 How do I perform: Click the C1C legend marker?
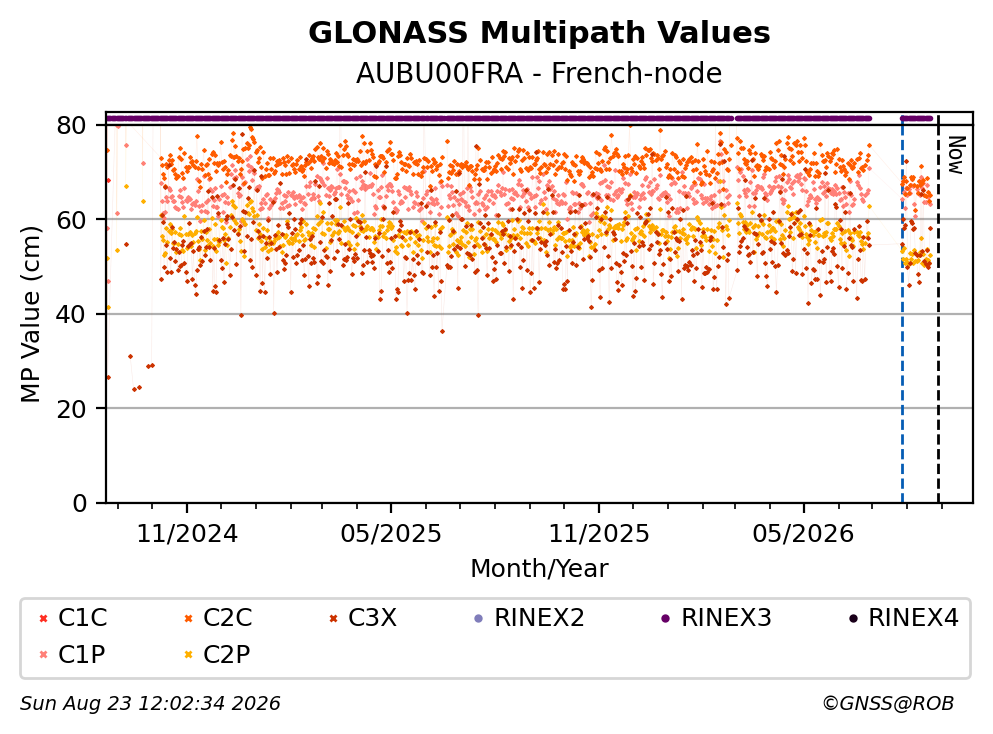(43, 618)
